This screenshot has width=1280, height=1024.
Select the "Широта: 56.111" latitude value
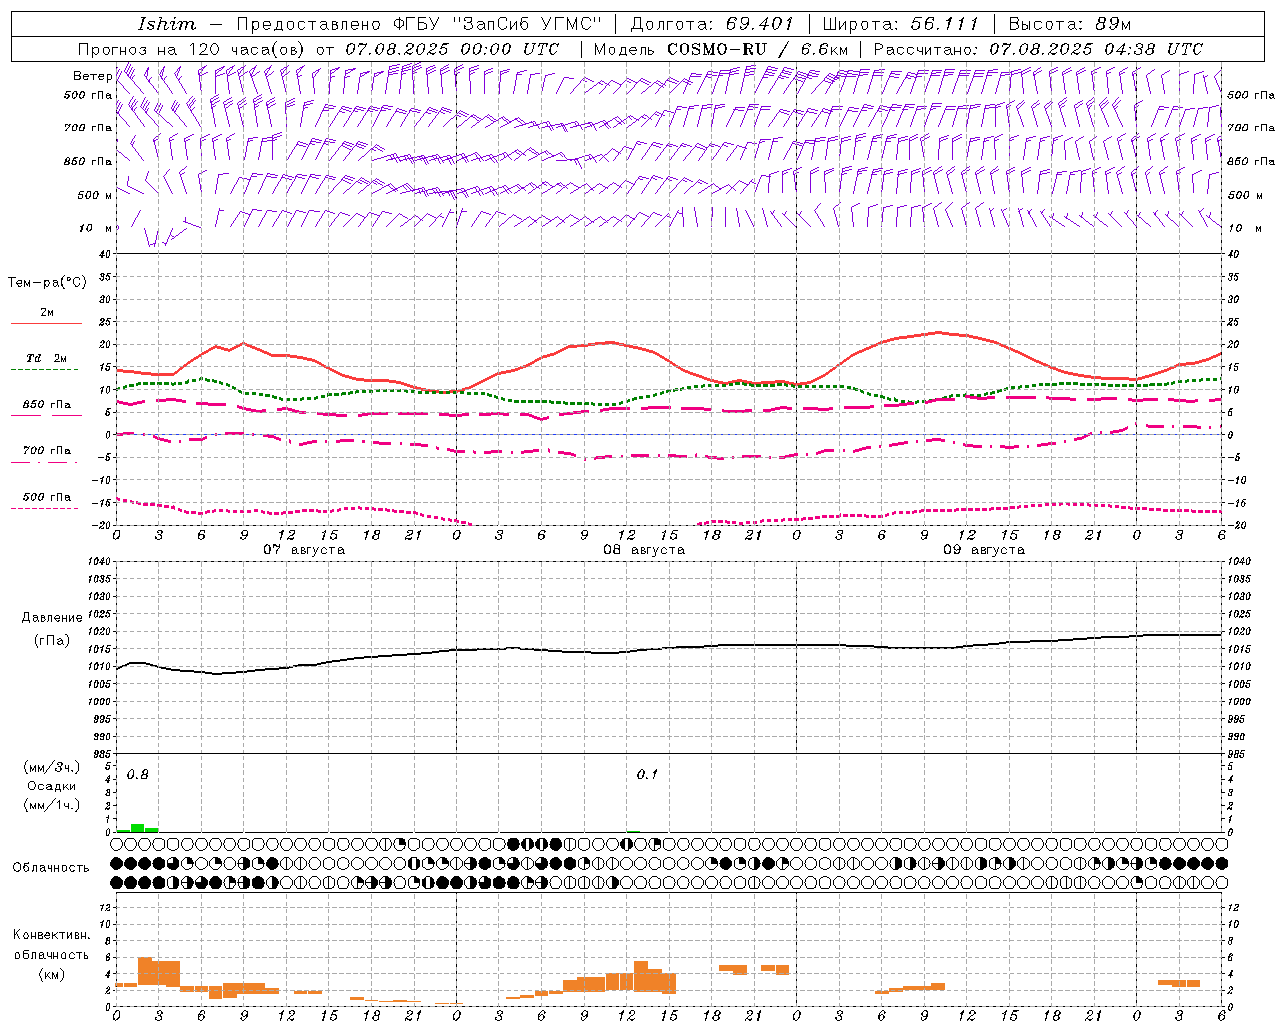point(900,24)
